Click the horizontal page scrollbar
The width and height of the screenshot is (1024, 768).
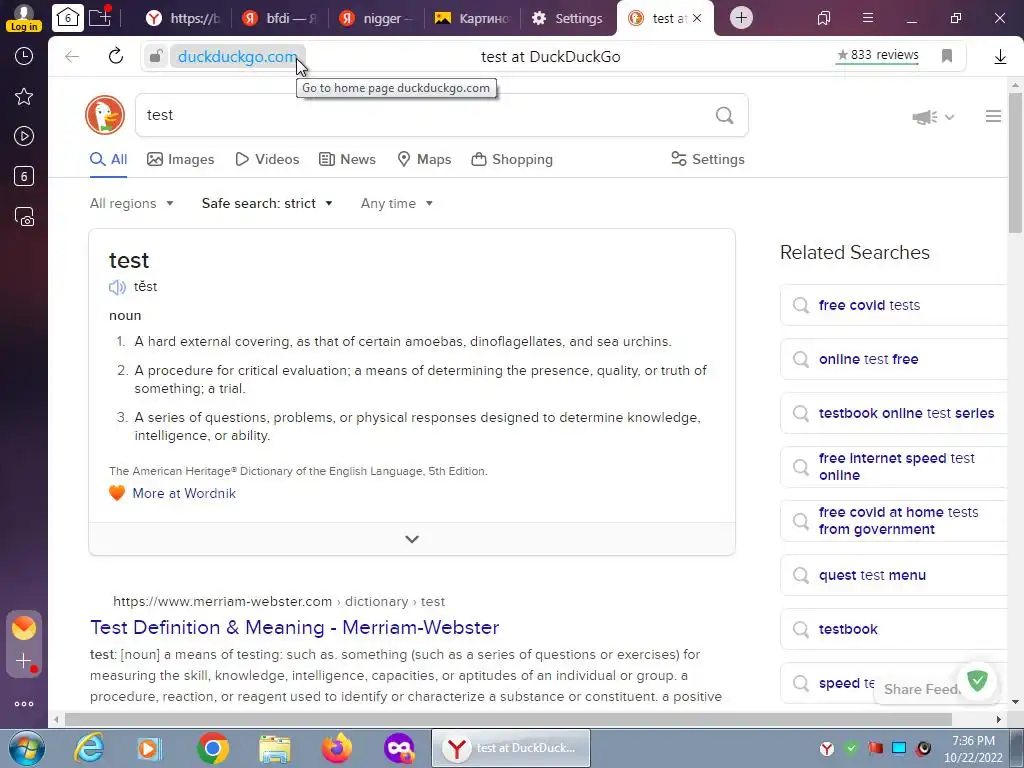point(509,720)
